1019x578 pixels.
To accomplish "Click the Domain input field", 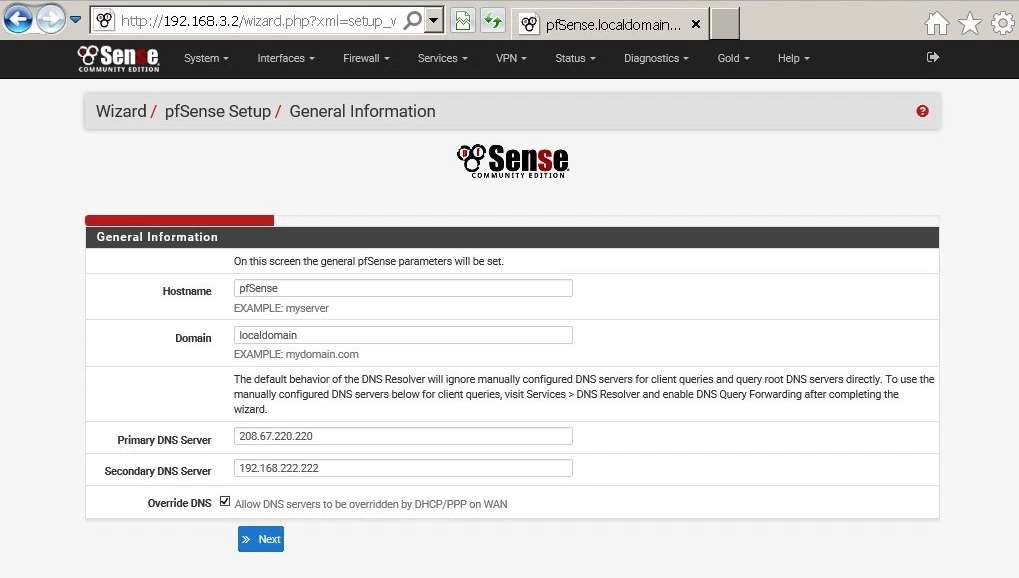I will click(x=403, y=335).
